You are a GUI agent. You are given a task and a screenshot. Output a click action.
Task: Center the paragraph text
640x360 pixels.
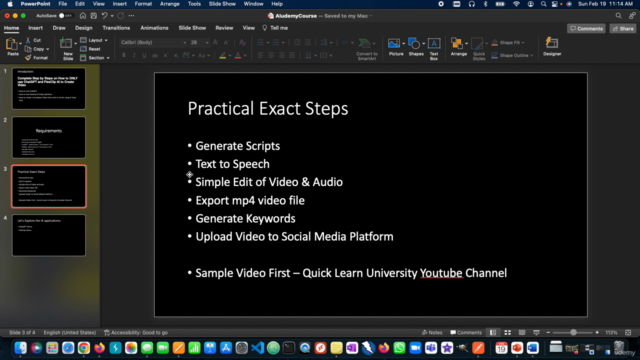pos(271,56)
